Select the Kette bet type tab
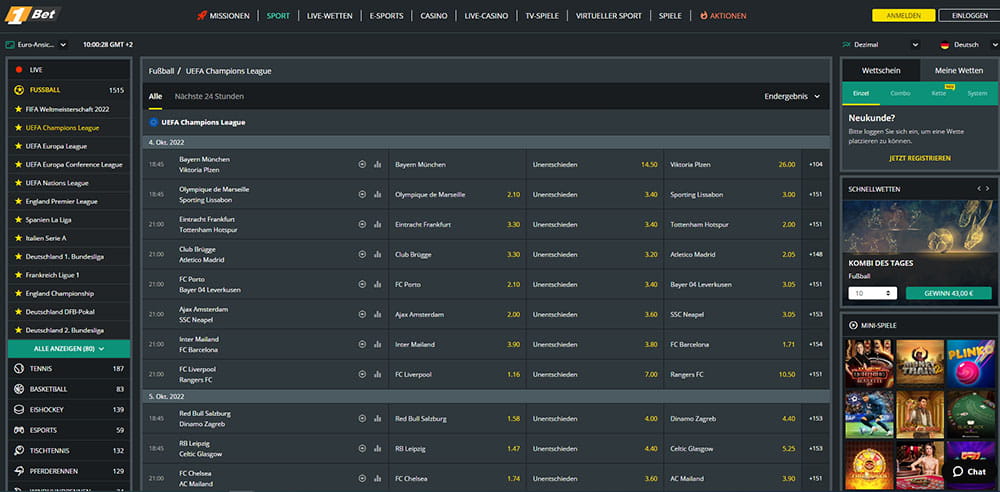1000x492 pixels. (x=939, y=93)
